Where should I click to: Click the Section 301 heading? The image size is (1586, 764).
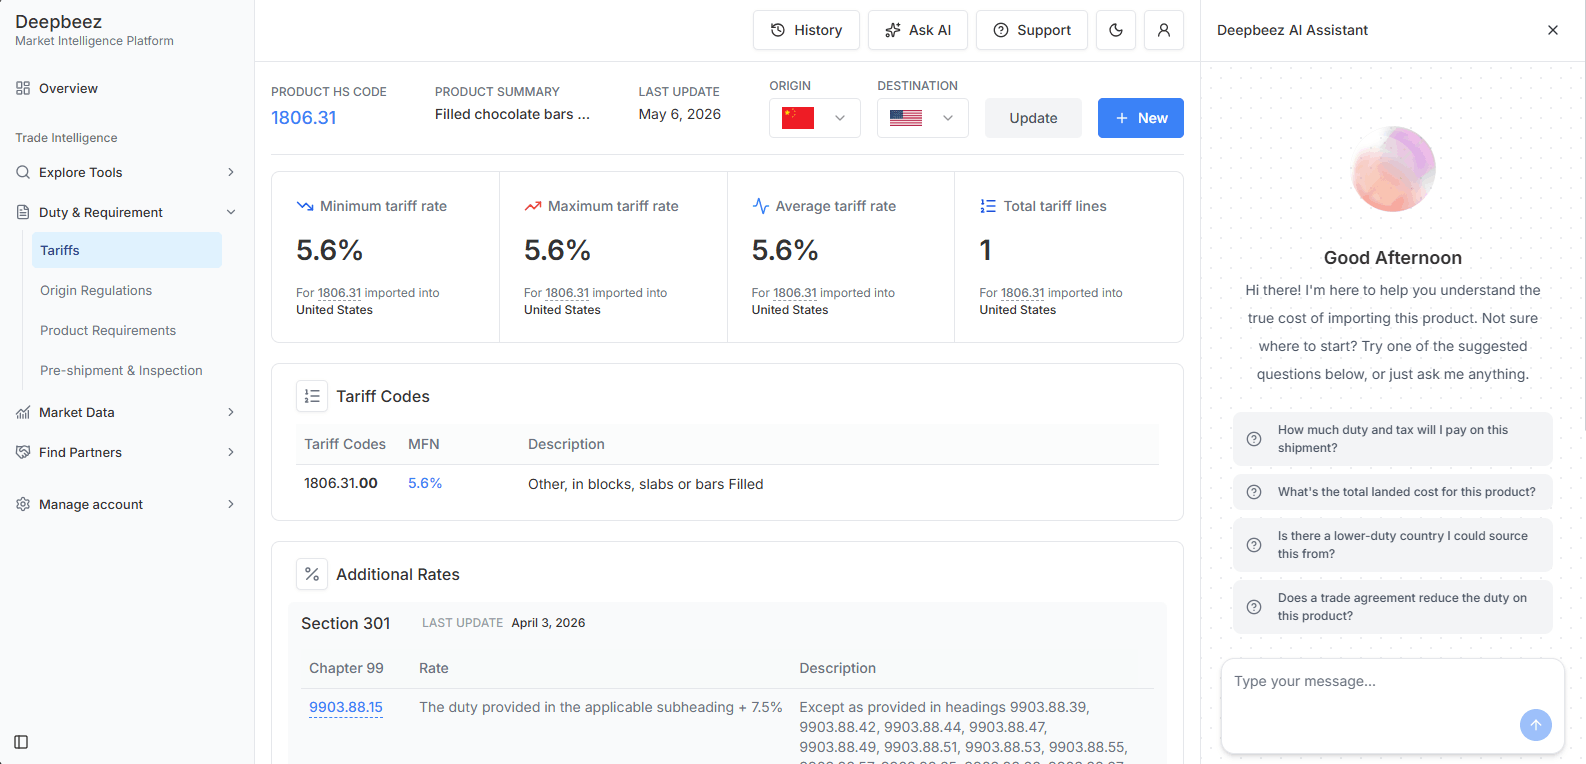[x=346, y=623]
